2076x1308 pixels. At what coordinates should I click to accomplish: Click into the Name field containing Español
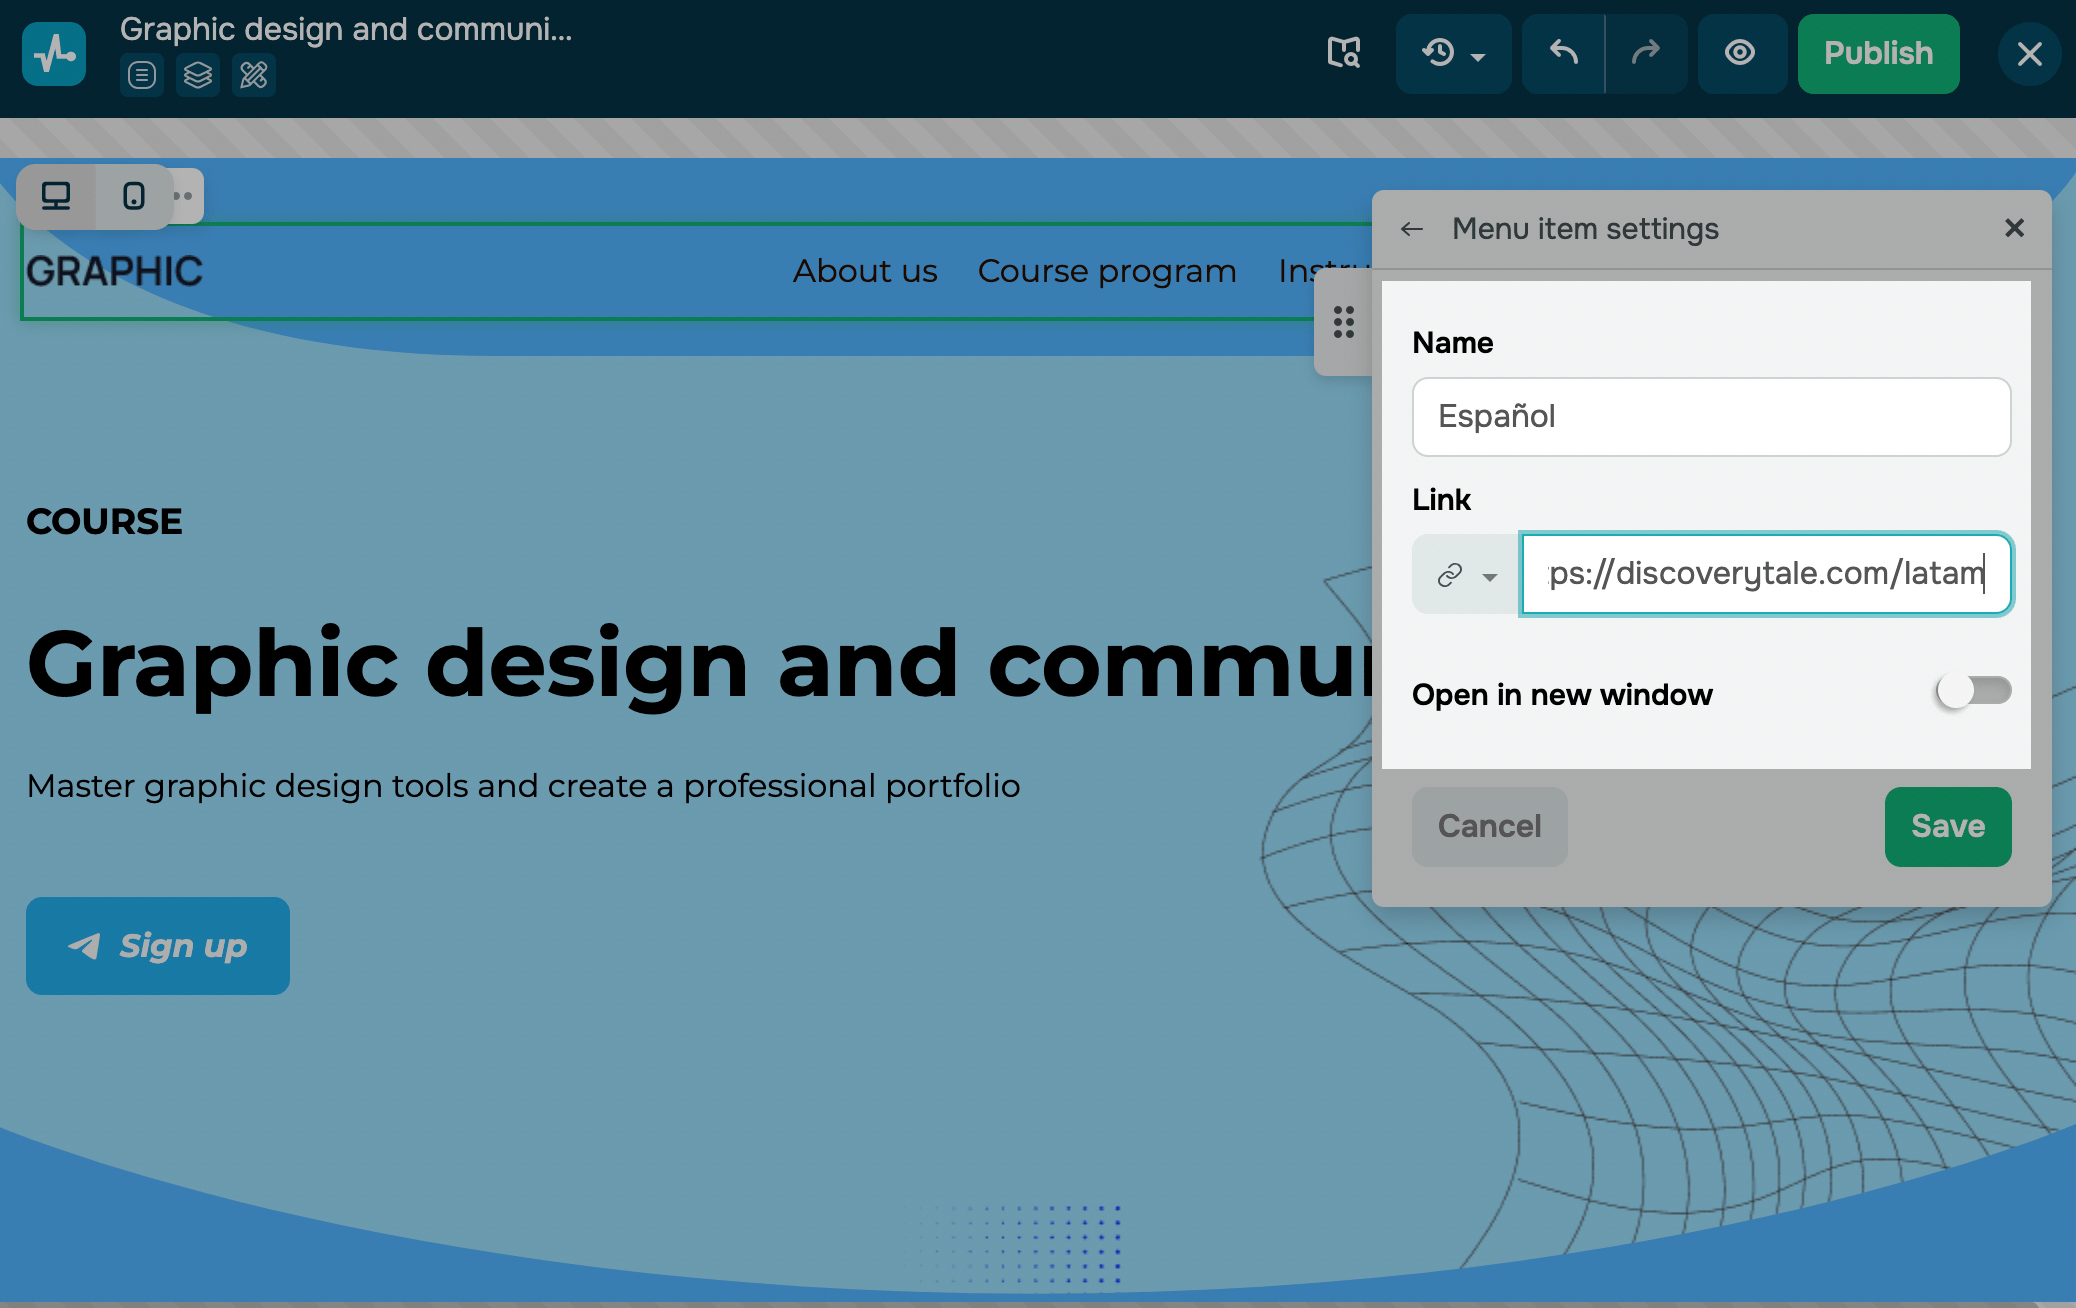pos(1711,417)
